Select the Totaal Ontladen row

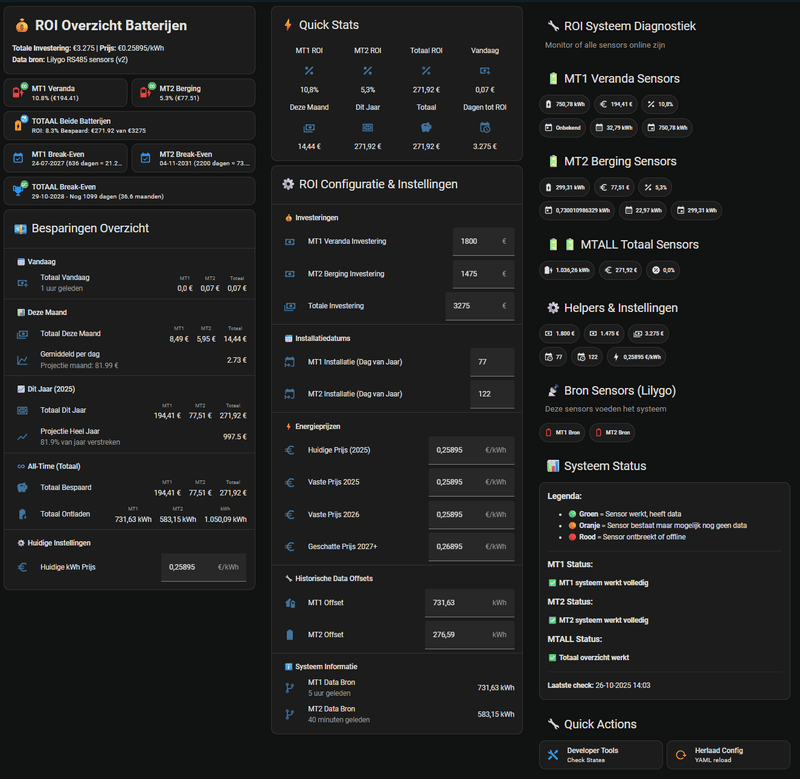point(130,514)
